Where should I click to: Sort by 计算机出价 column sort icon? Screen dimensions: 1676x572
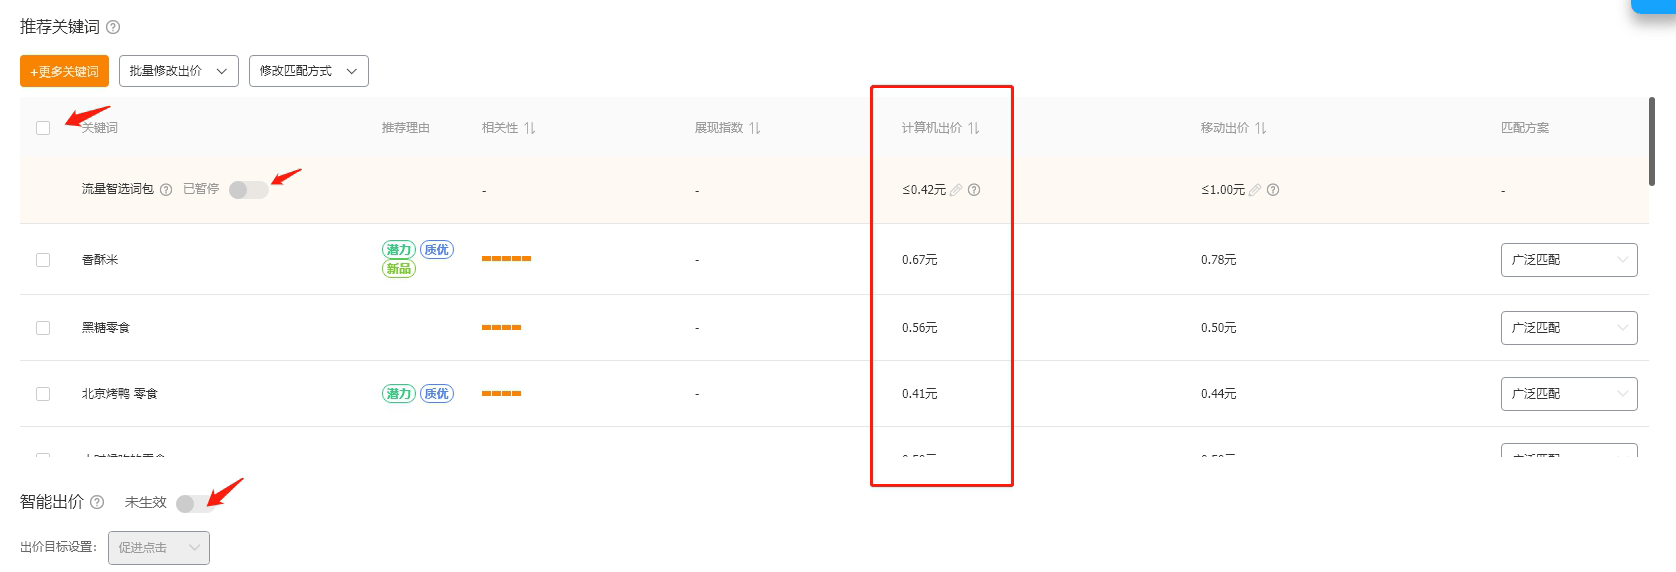point(974,128)
